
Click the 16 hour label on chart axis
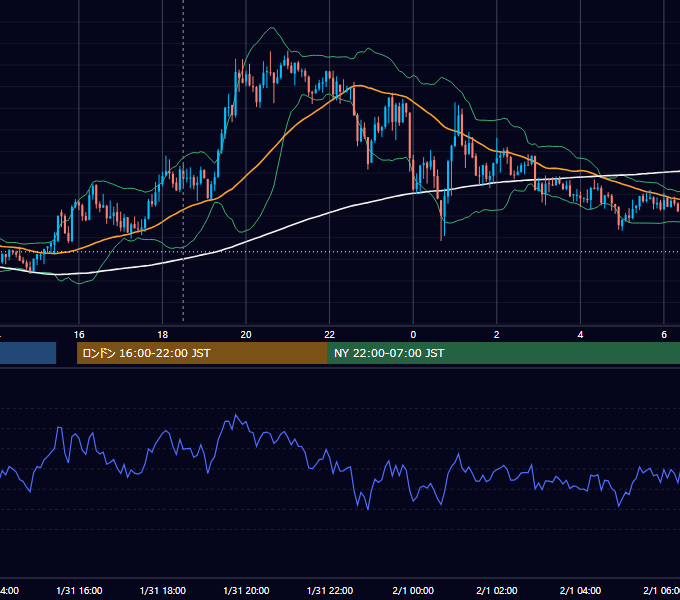[79, 335]
